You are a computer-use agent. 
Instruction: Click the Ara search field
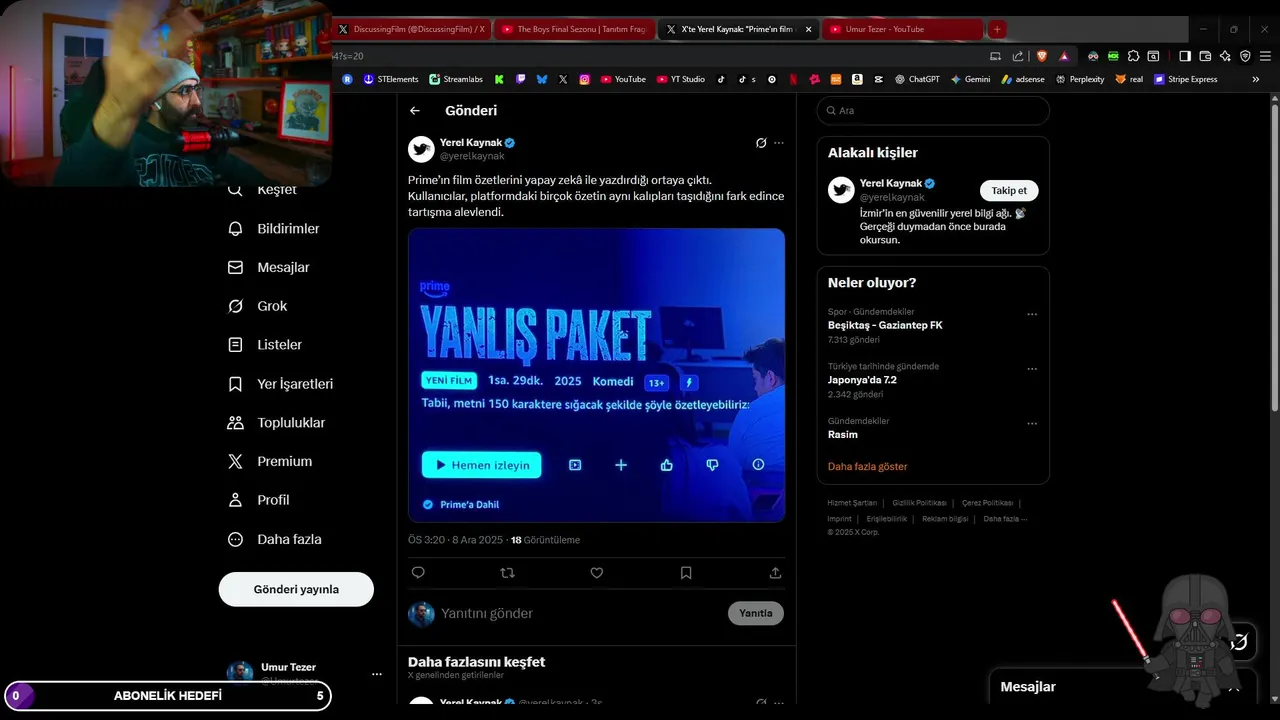933,111
